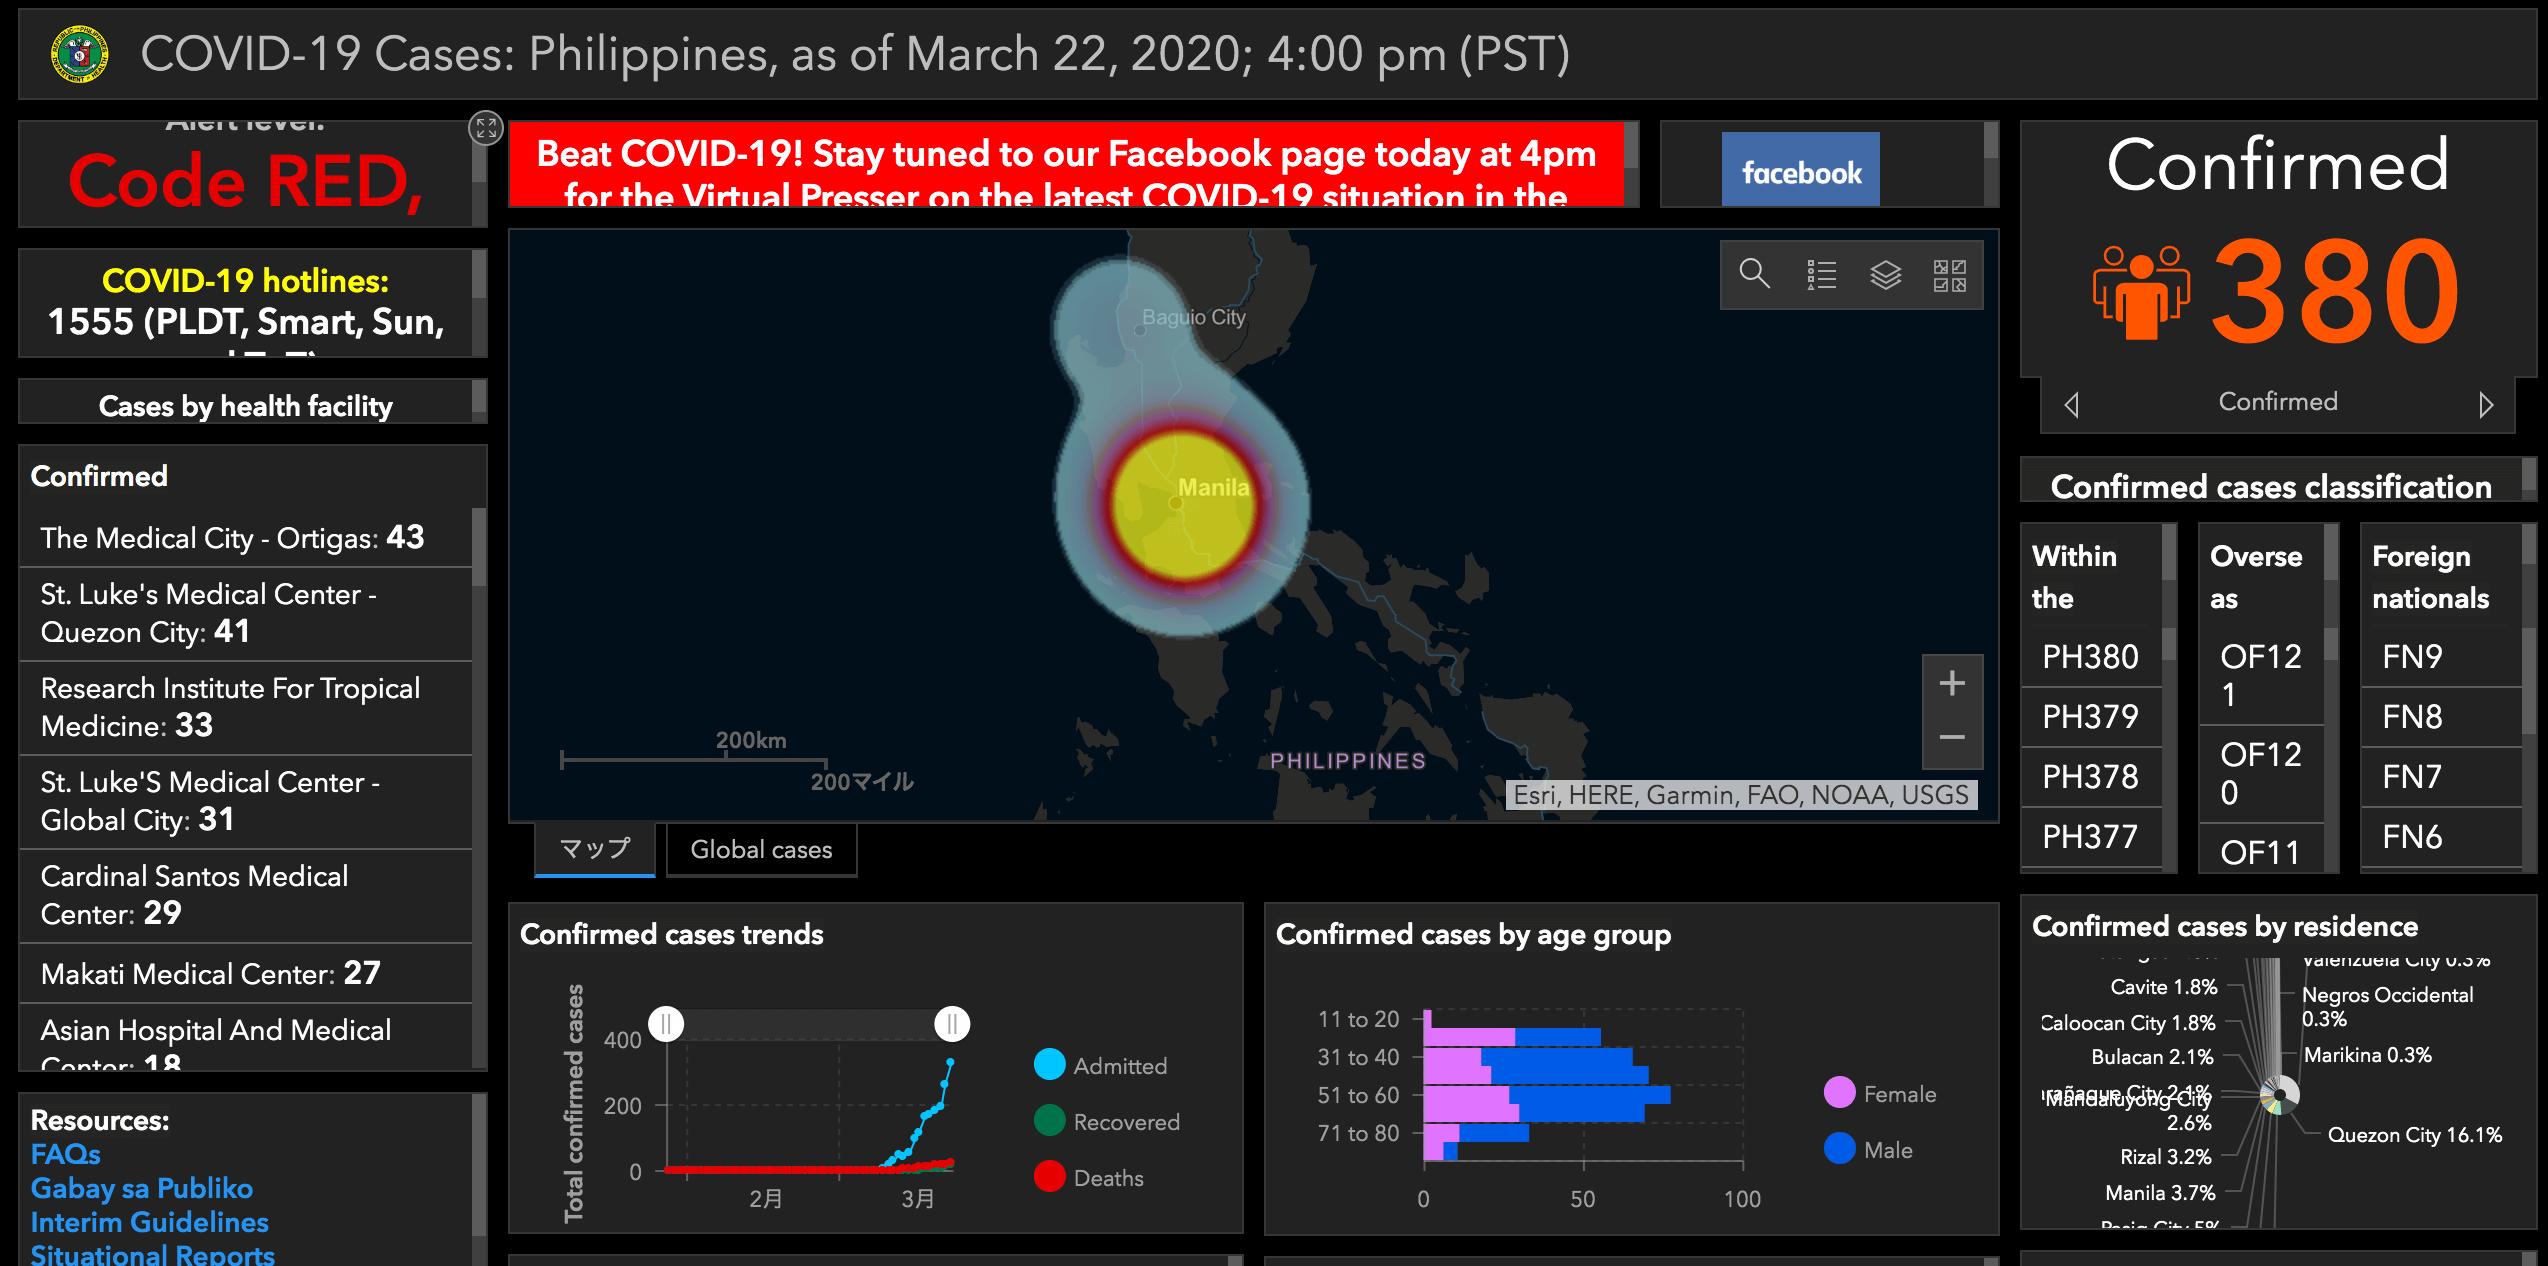
Task: Zoom in on the map
Action: tap(1951, 684)
